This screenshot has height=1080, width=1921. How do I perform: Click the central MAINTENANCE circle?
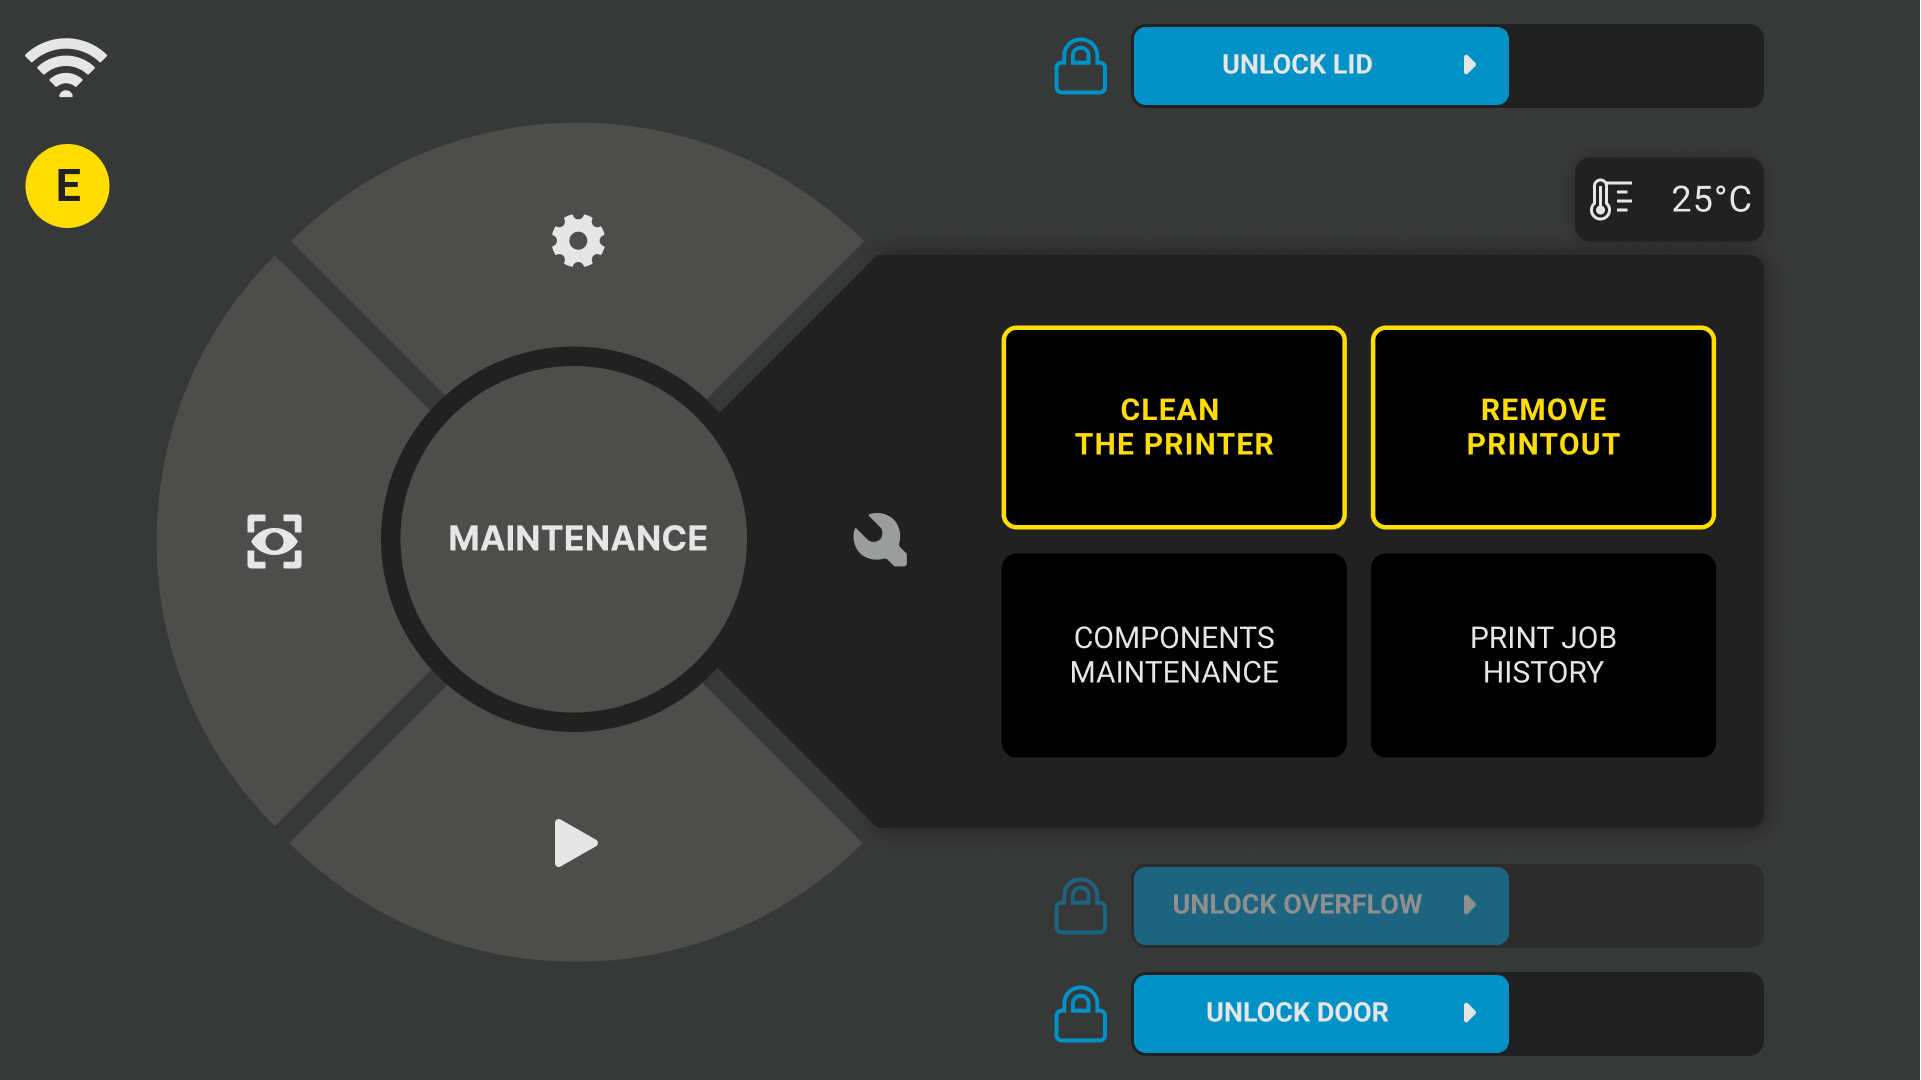click(576, 538)
